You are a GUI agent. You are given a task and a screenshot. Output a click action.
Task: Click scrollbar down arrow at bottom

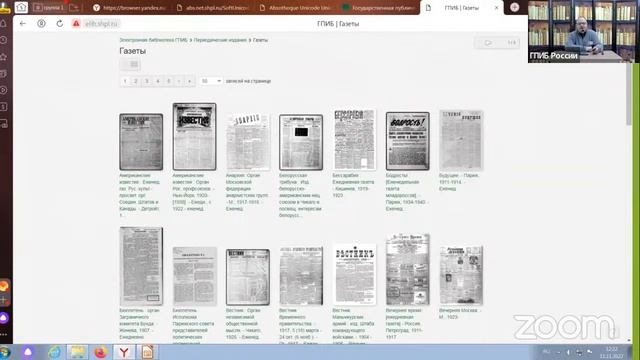[629, 340]
